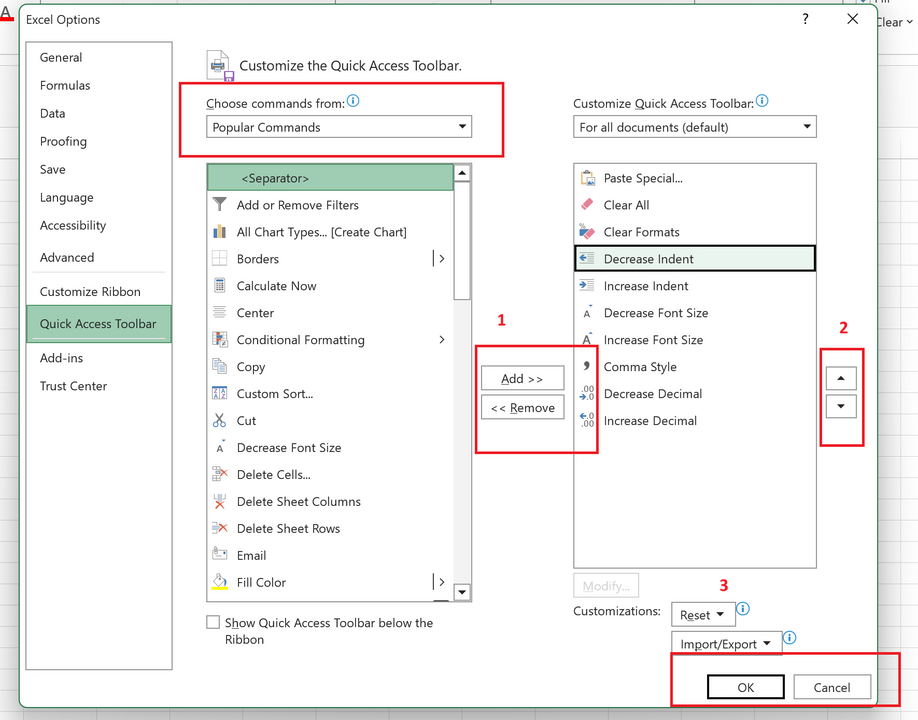918x720 pixels.
Task: Click the Paste Special clipboard icon
Action: pos(587,178)
